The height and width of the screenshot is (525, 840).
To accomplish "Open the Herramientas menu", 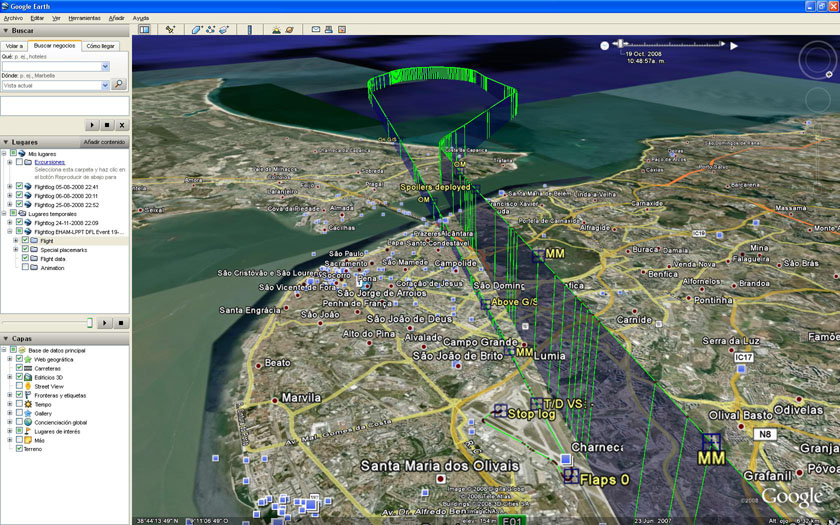I will [x=84, y=18].
